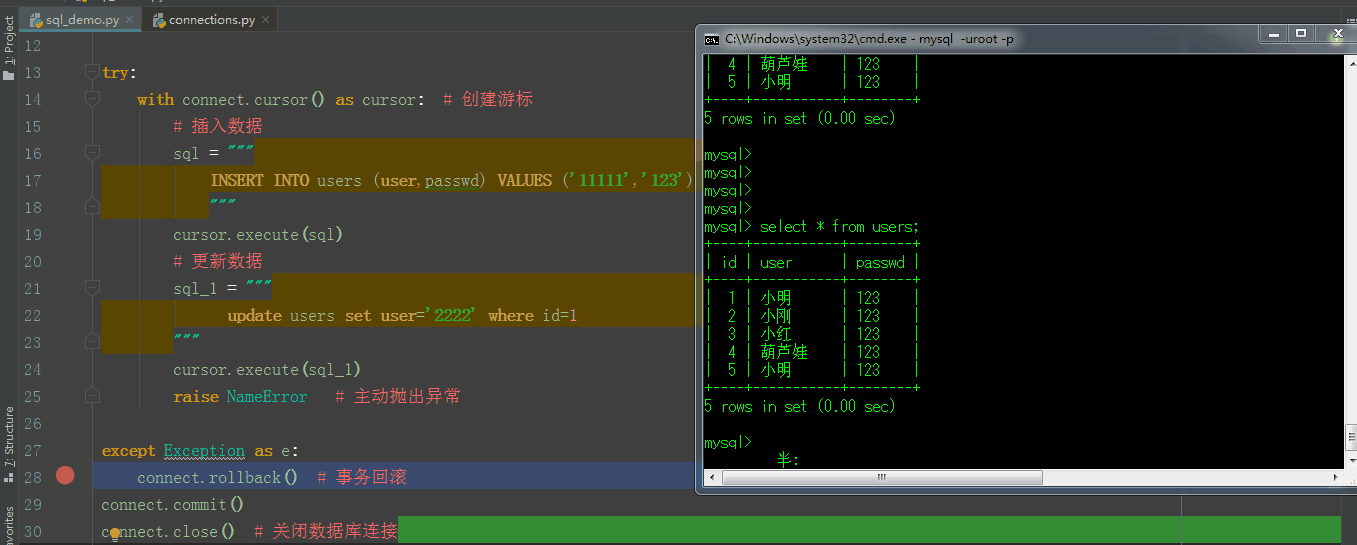
Task: Click the cmd.exe window system icon
Action: [x=711, y=39]
